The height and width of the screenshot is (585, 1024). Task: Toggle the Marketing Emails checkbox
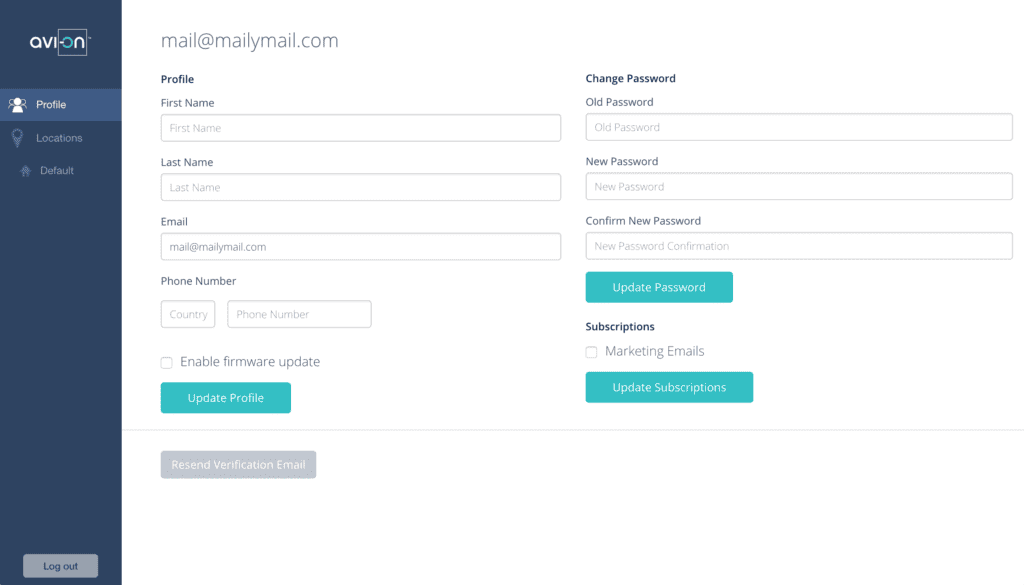point(592,352)
